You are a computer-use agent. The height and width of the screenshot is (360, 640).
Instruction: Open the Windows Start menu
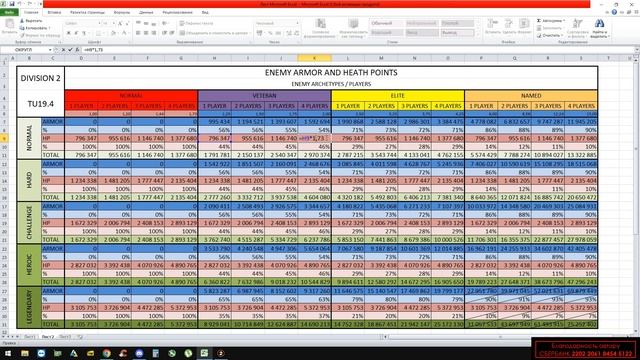8,353
